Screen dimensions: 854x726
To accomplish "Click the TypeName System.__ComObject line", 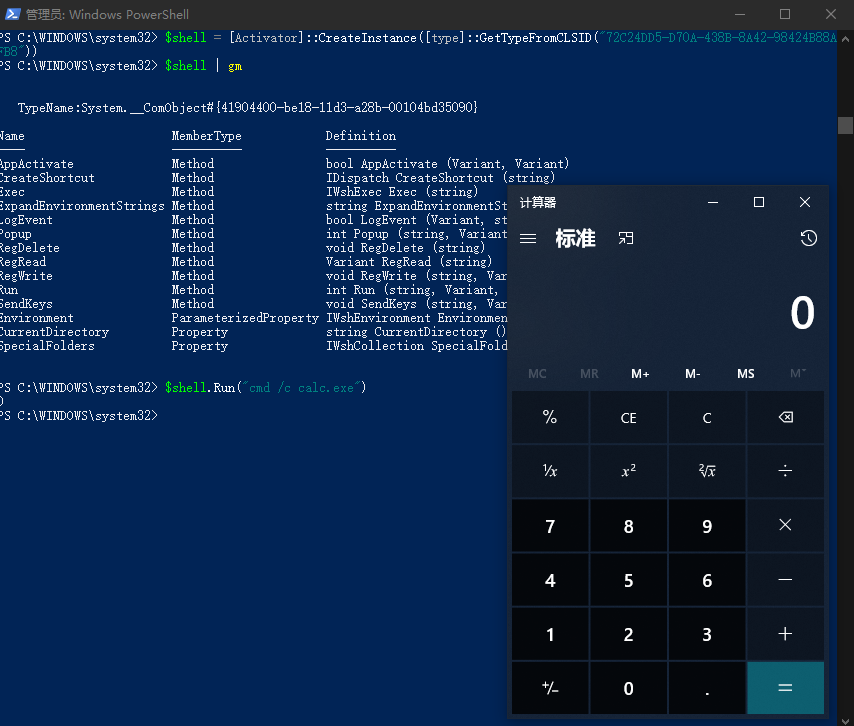I will [x=247, y=108].
